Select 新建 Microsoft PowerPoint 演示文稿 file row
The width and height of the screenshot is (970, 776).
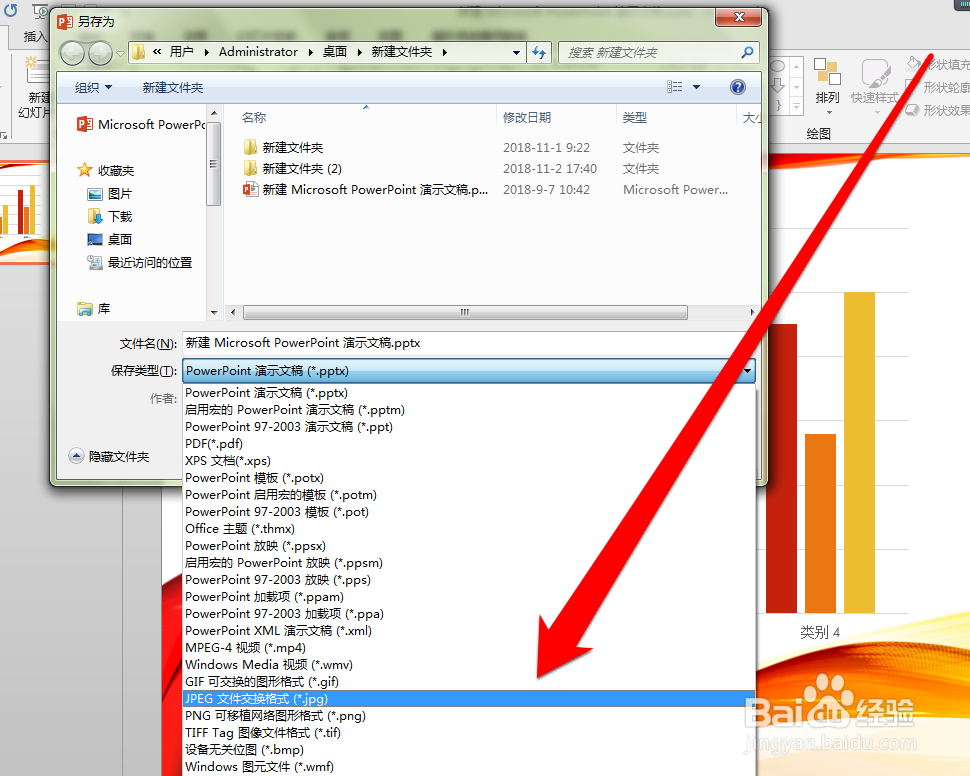366,189
